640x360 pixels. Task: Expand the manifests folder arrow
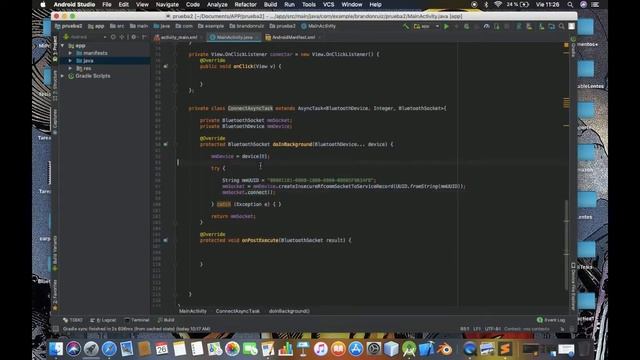click(70, 53)
